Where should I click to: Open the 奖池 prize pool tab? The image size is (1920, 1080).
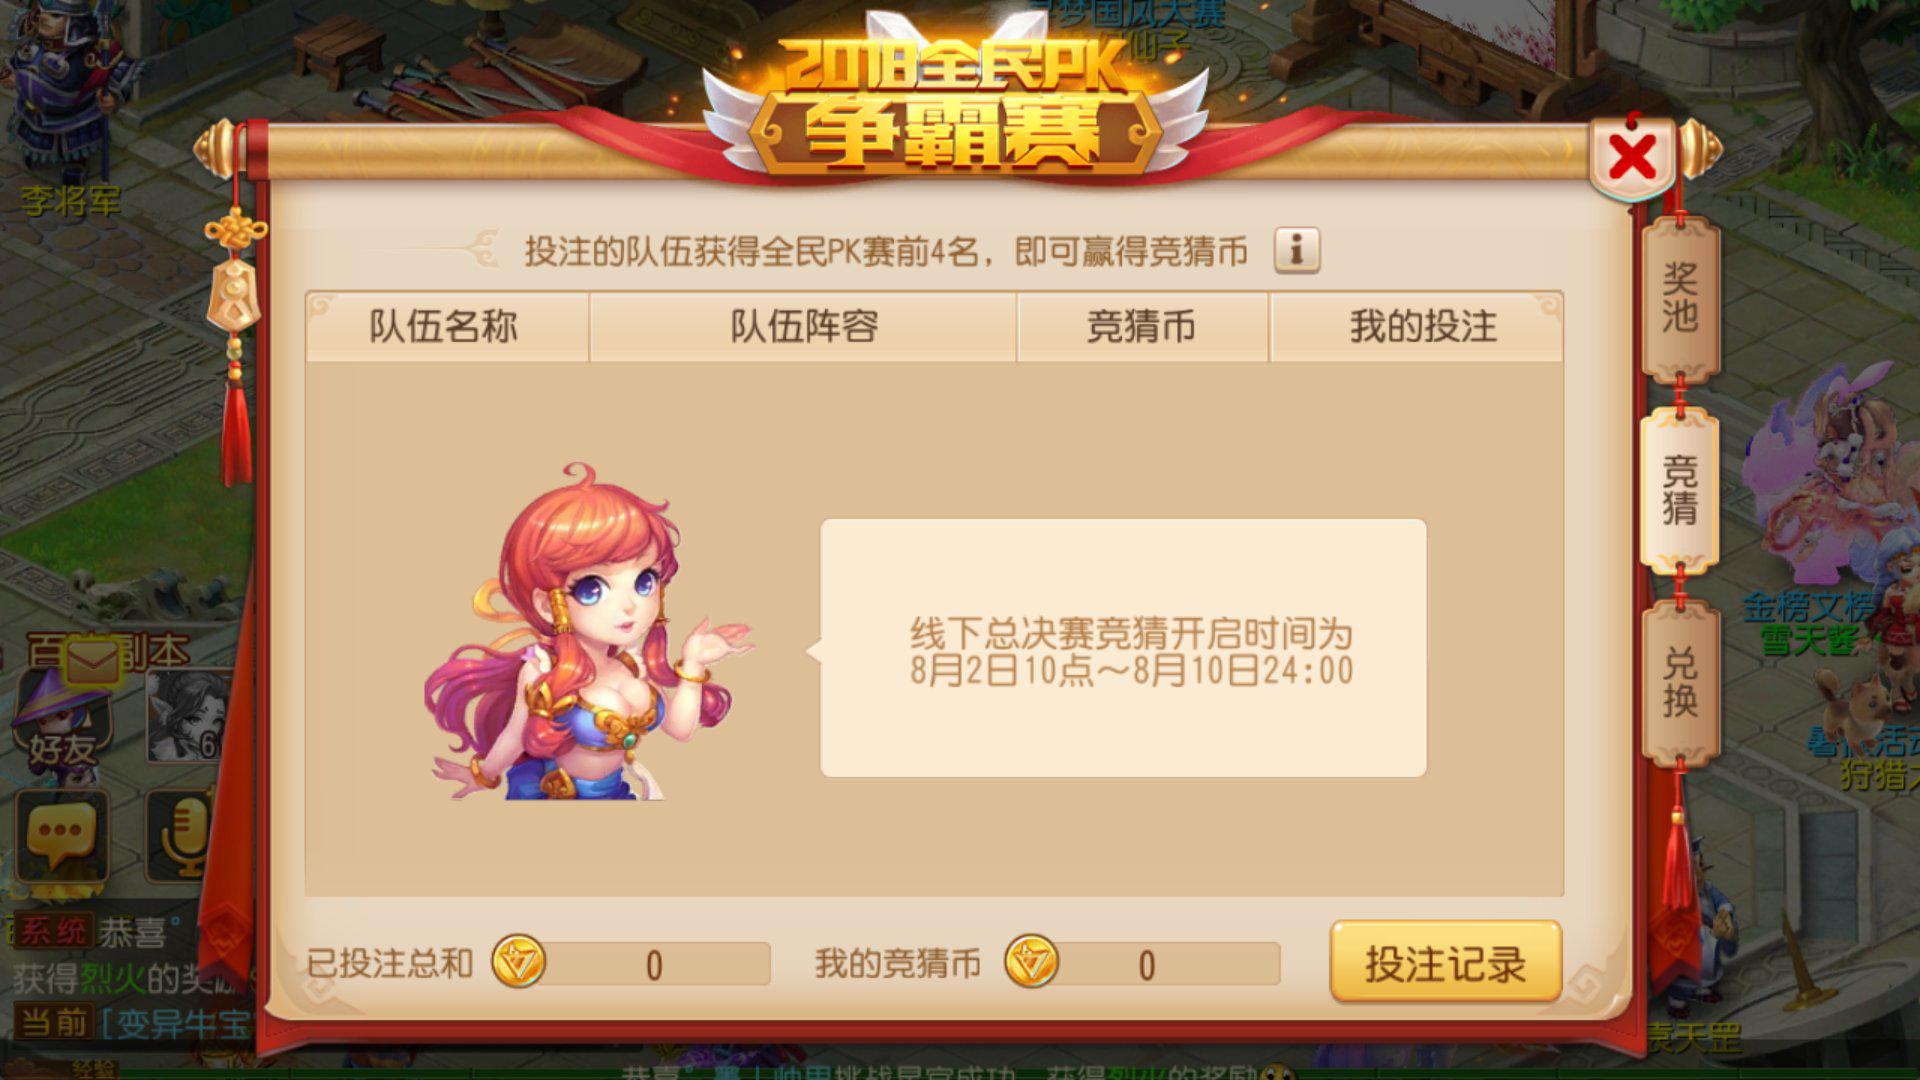tap(1680, 298)
